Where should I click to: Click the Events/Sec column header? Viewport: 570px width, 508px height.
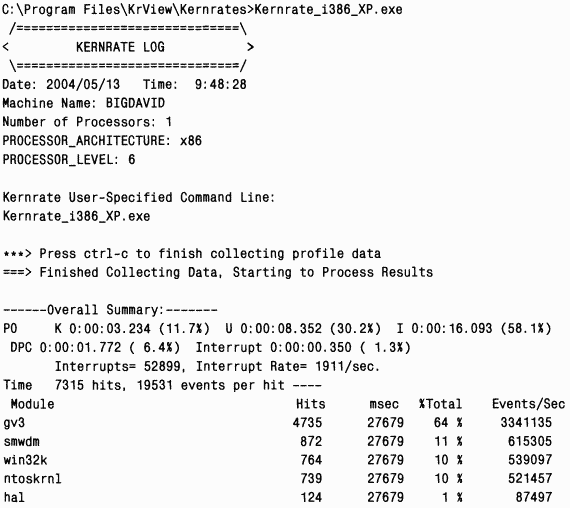[x=529, y=404]
